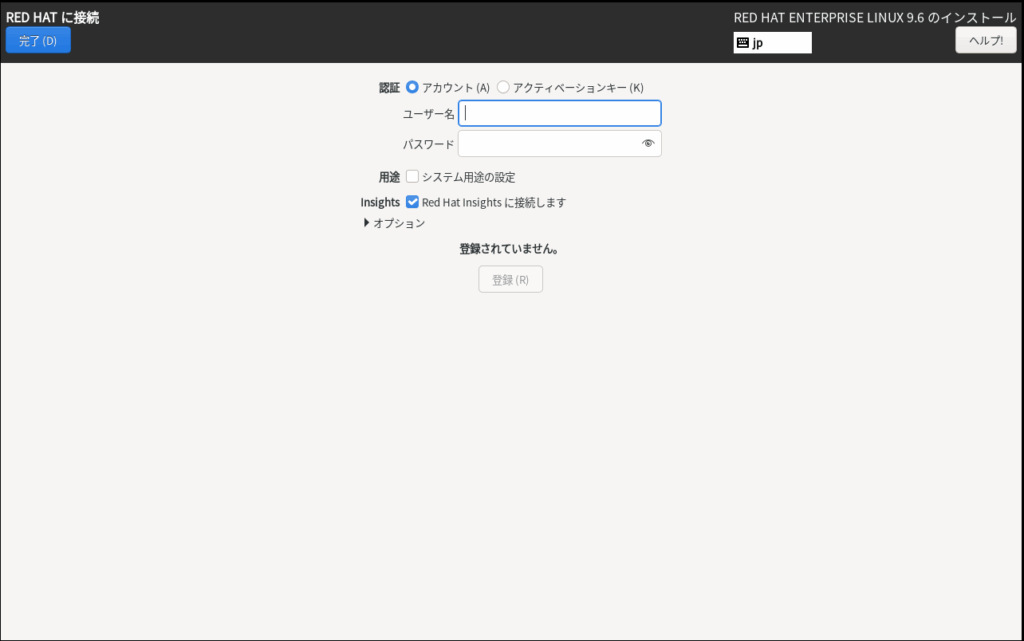
Task: Click the RED HAT に接続 page title
Action: pos(52,17)
